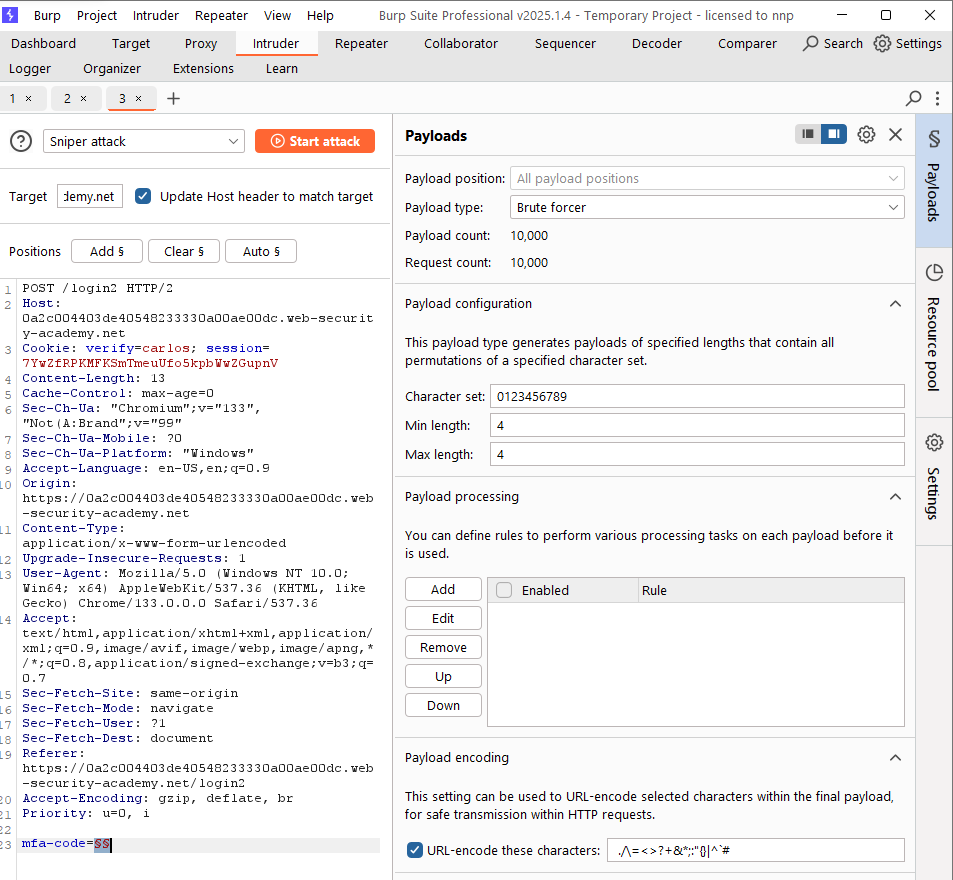Add a payload processing rule
Viewport: 953px width, 880px height.
pyautogui.click(x=443, y=589)
